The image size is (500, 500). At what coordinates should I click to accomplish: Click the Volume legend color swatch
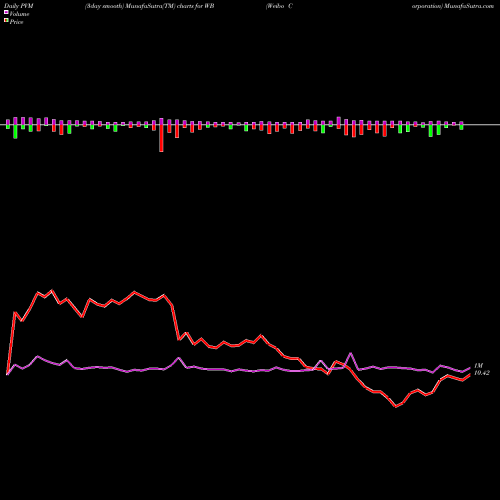tap(6, 12)
